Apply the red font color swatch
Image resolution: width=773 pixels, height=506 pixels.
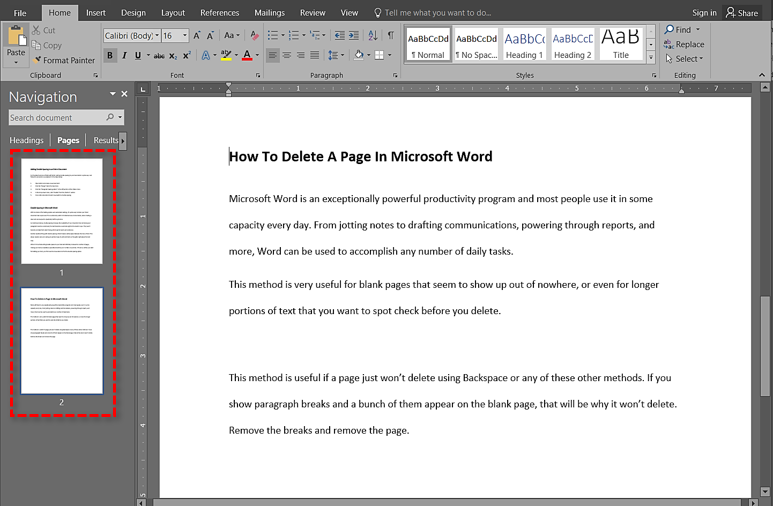247,56
